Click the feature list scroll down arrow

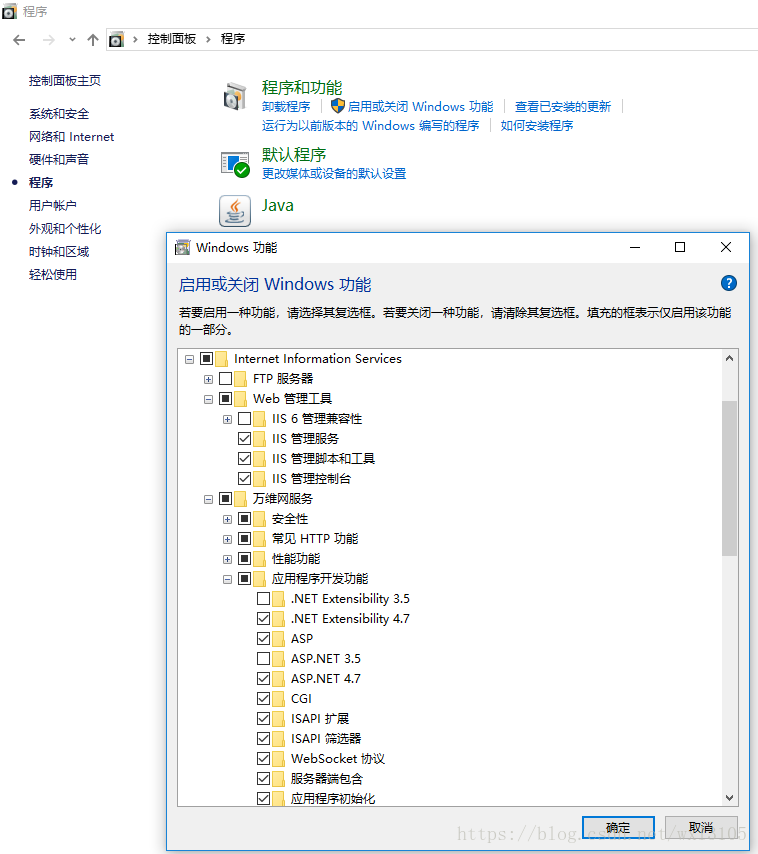point(729,798)
